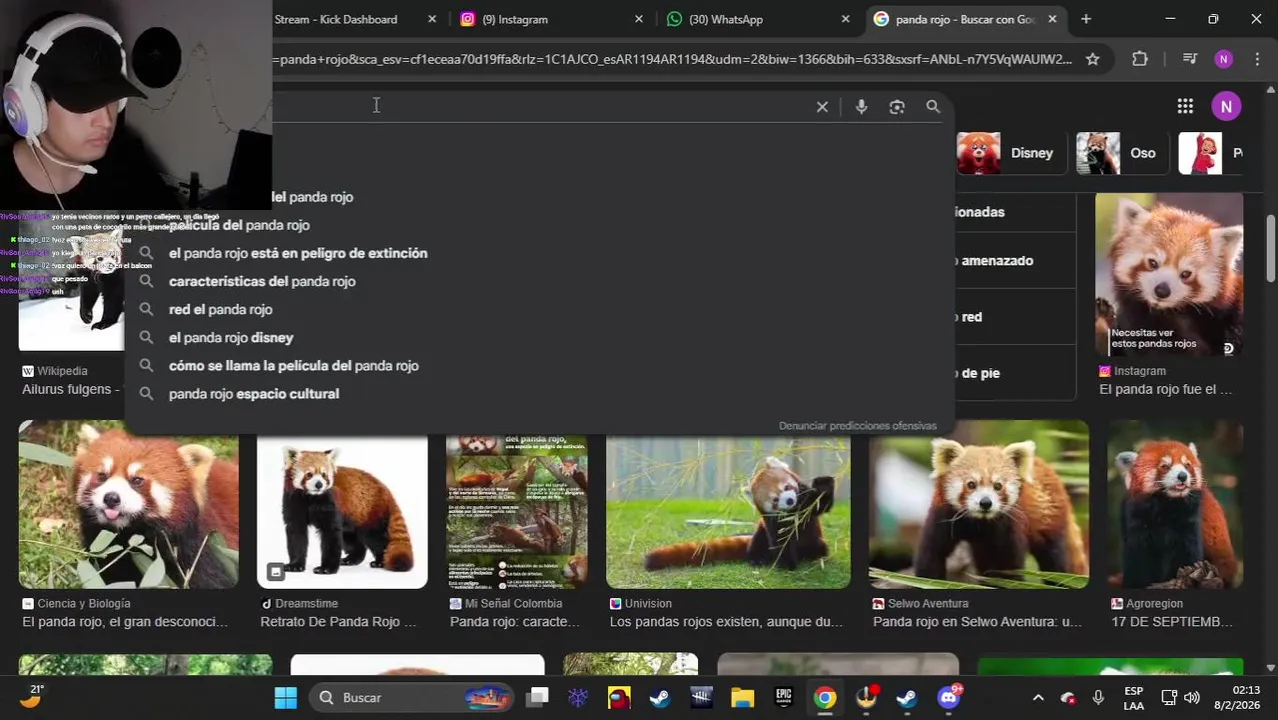Close the Instagram tab
1278x720 pixels.
pos(639,19)
